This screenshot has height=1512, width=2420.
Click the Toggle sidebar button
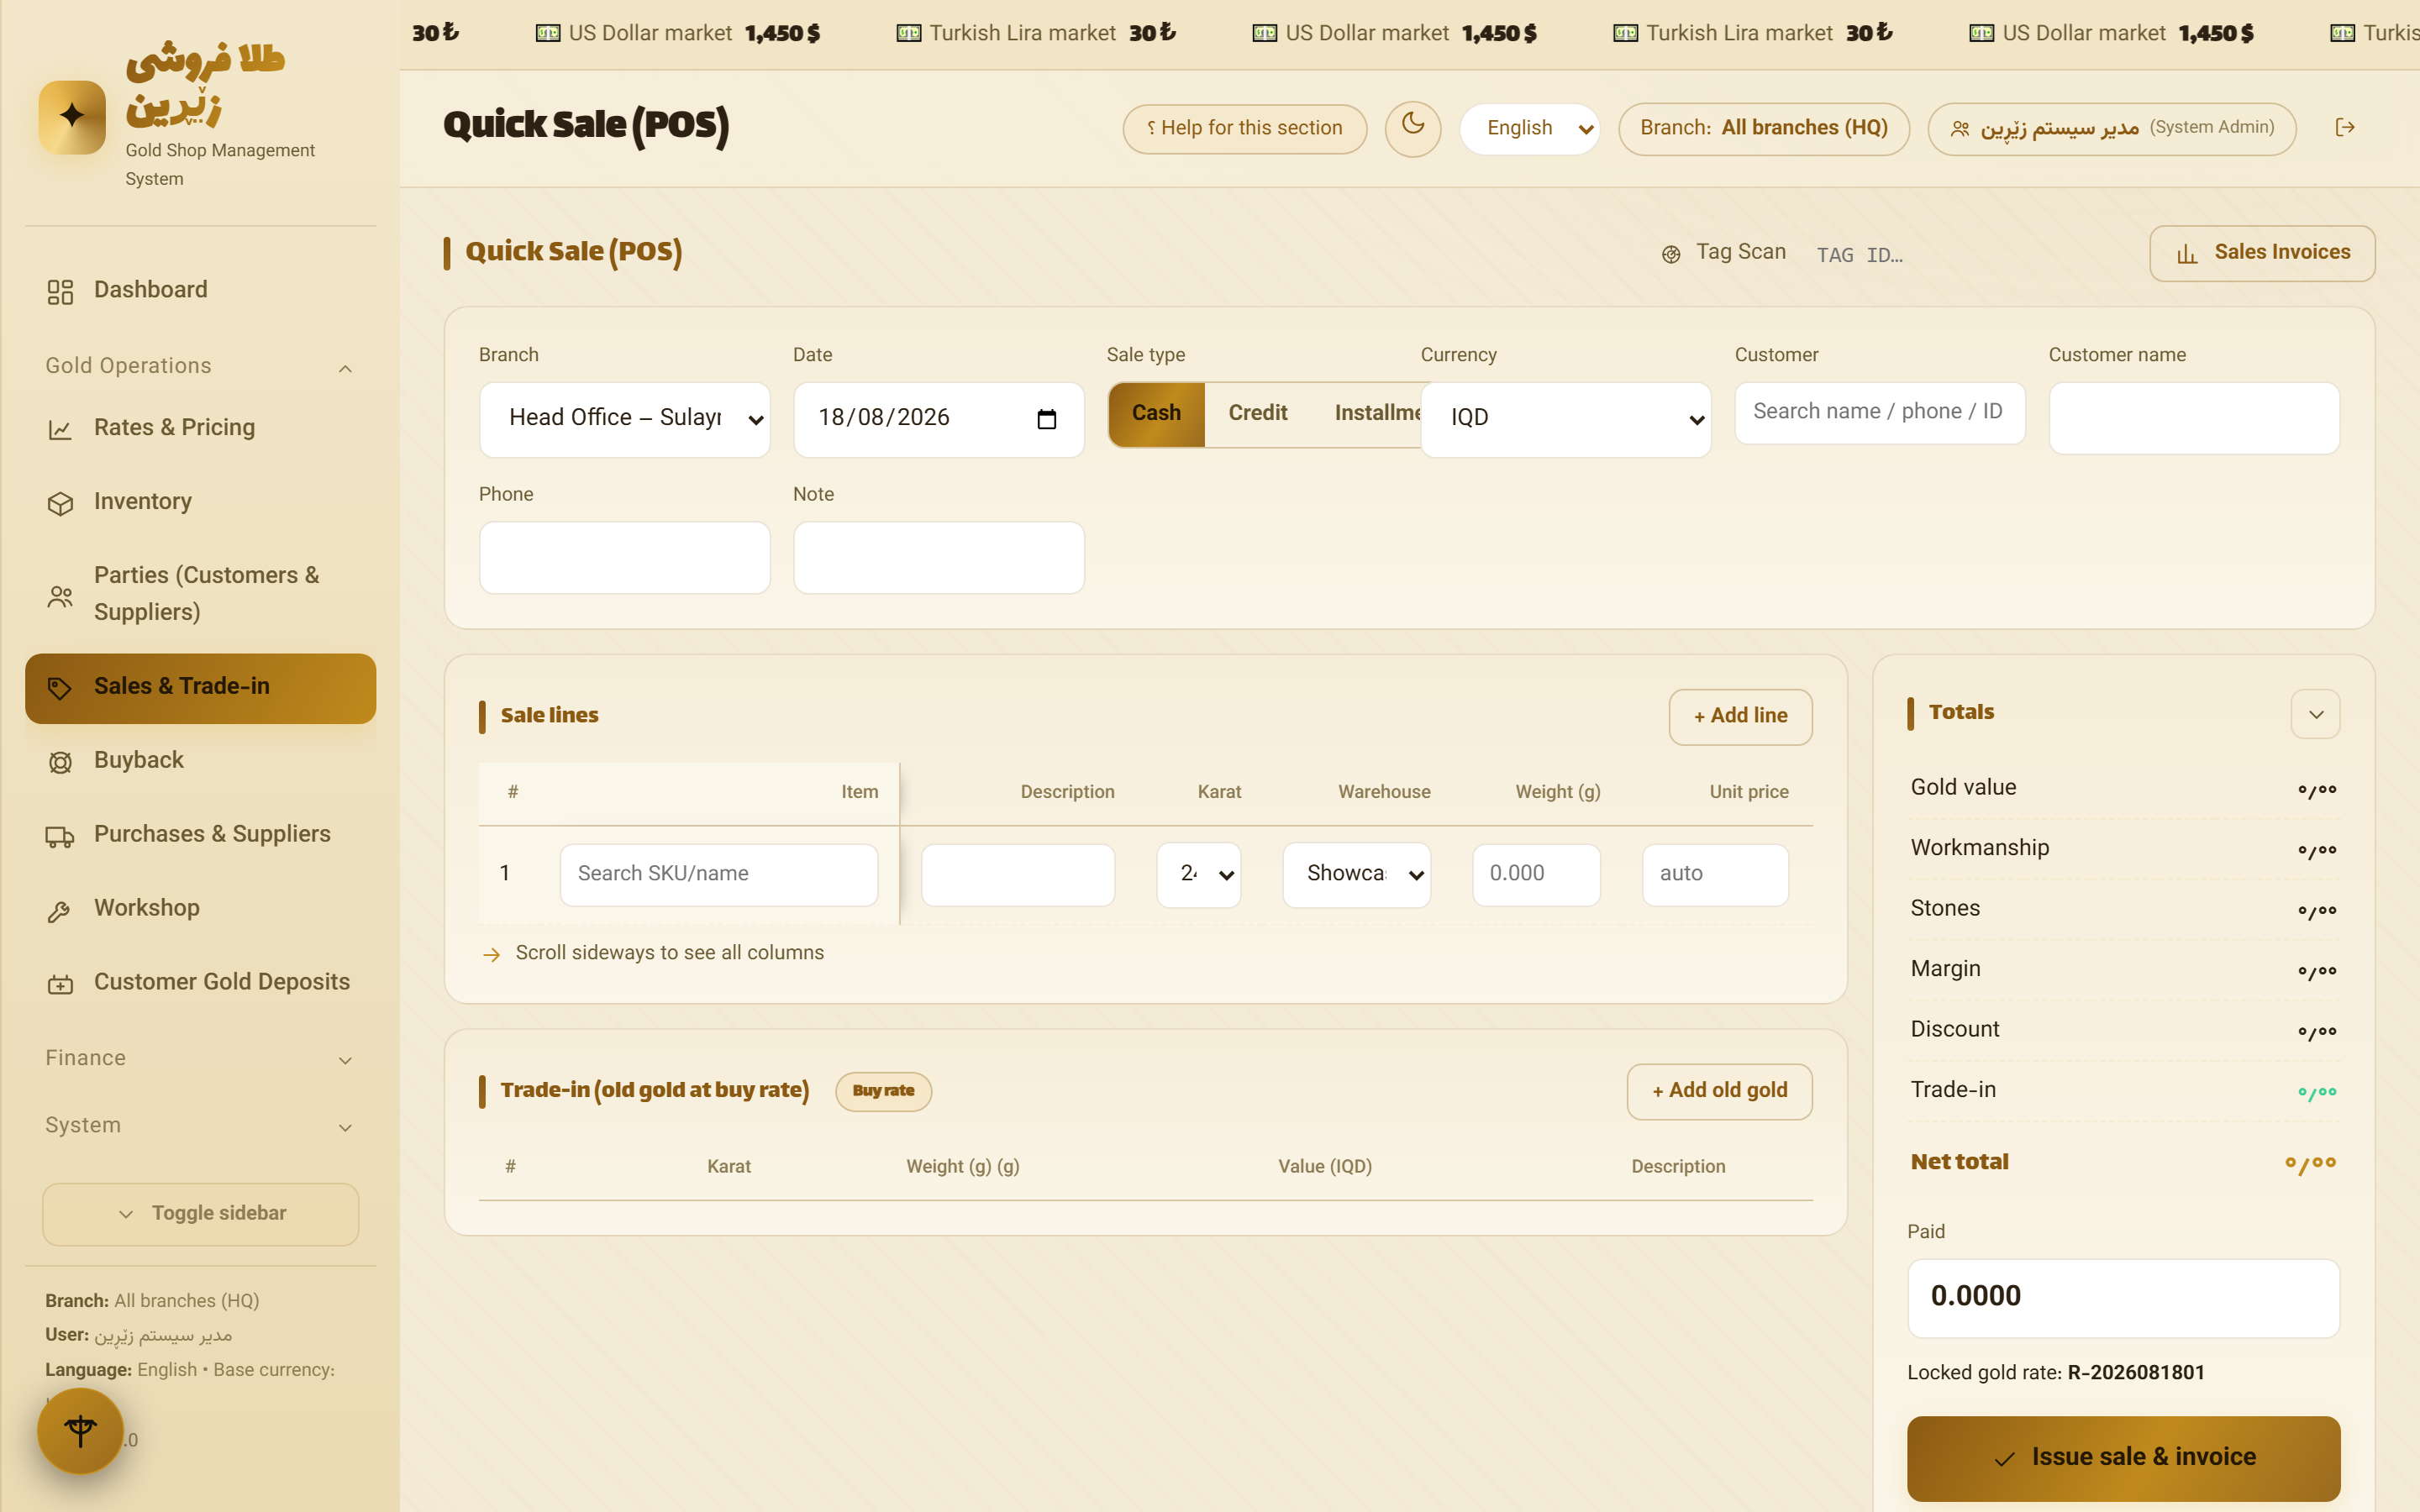click(x=200, y=1214)
